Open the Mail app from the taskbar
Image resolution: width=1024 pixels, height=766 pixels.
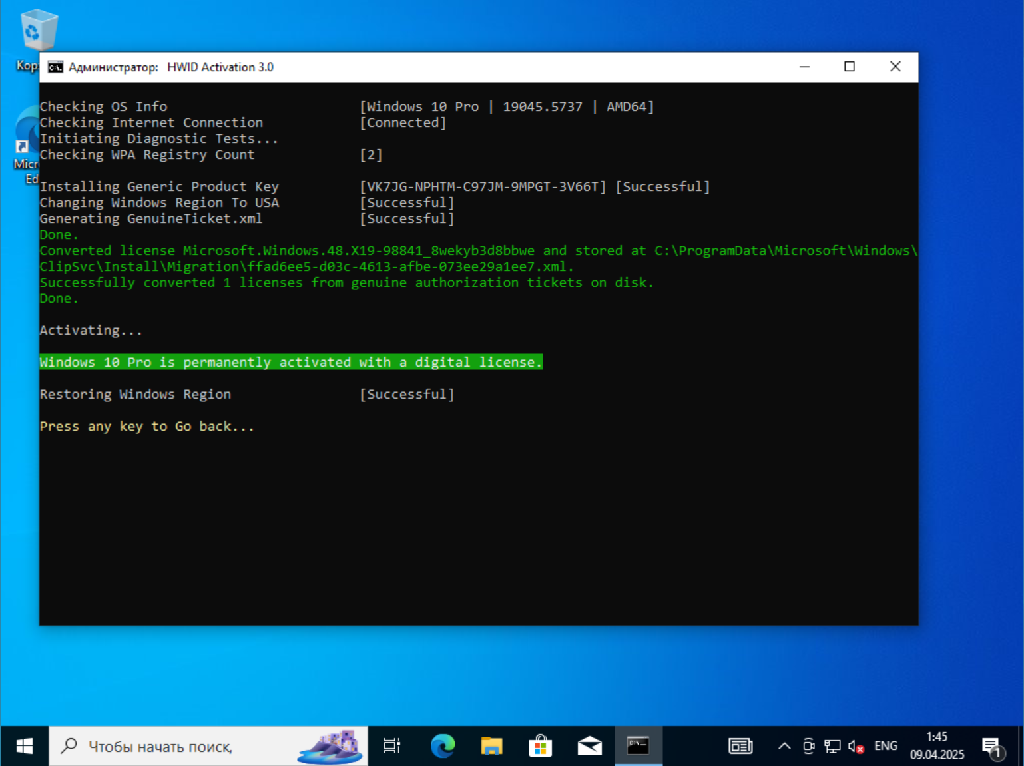pyautogui.click(x=590, y=746)
